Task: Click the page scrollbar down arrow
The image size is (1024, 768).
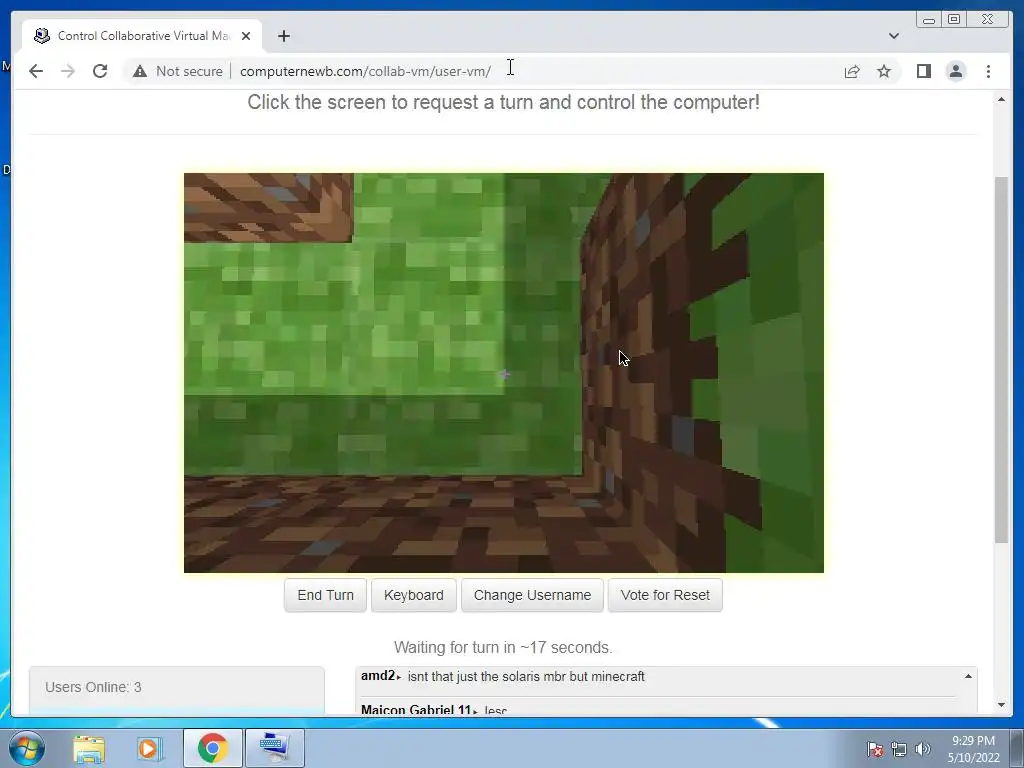Action: point(1001,705)
